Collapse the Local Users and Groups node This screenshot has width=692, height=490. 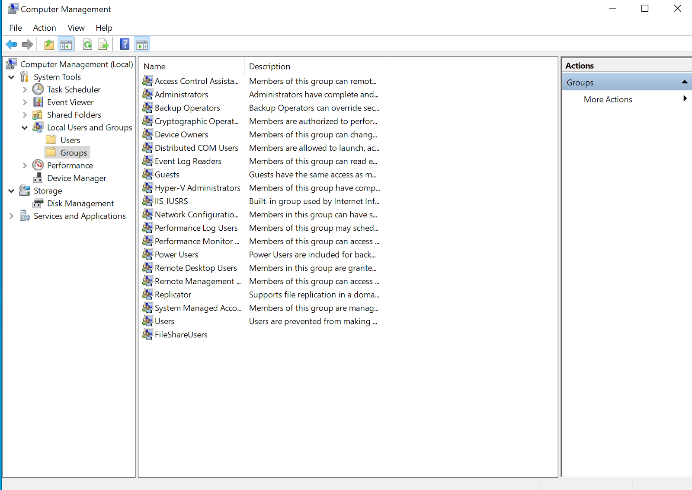[24, 128]
